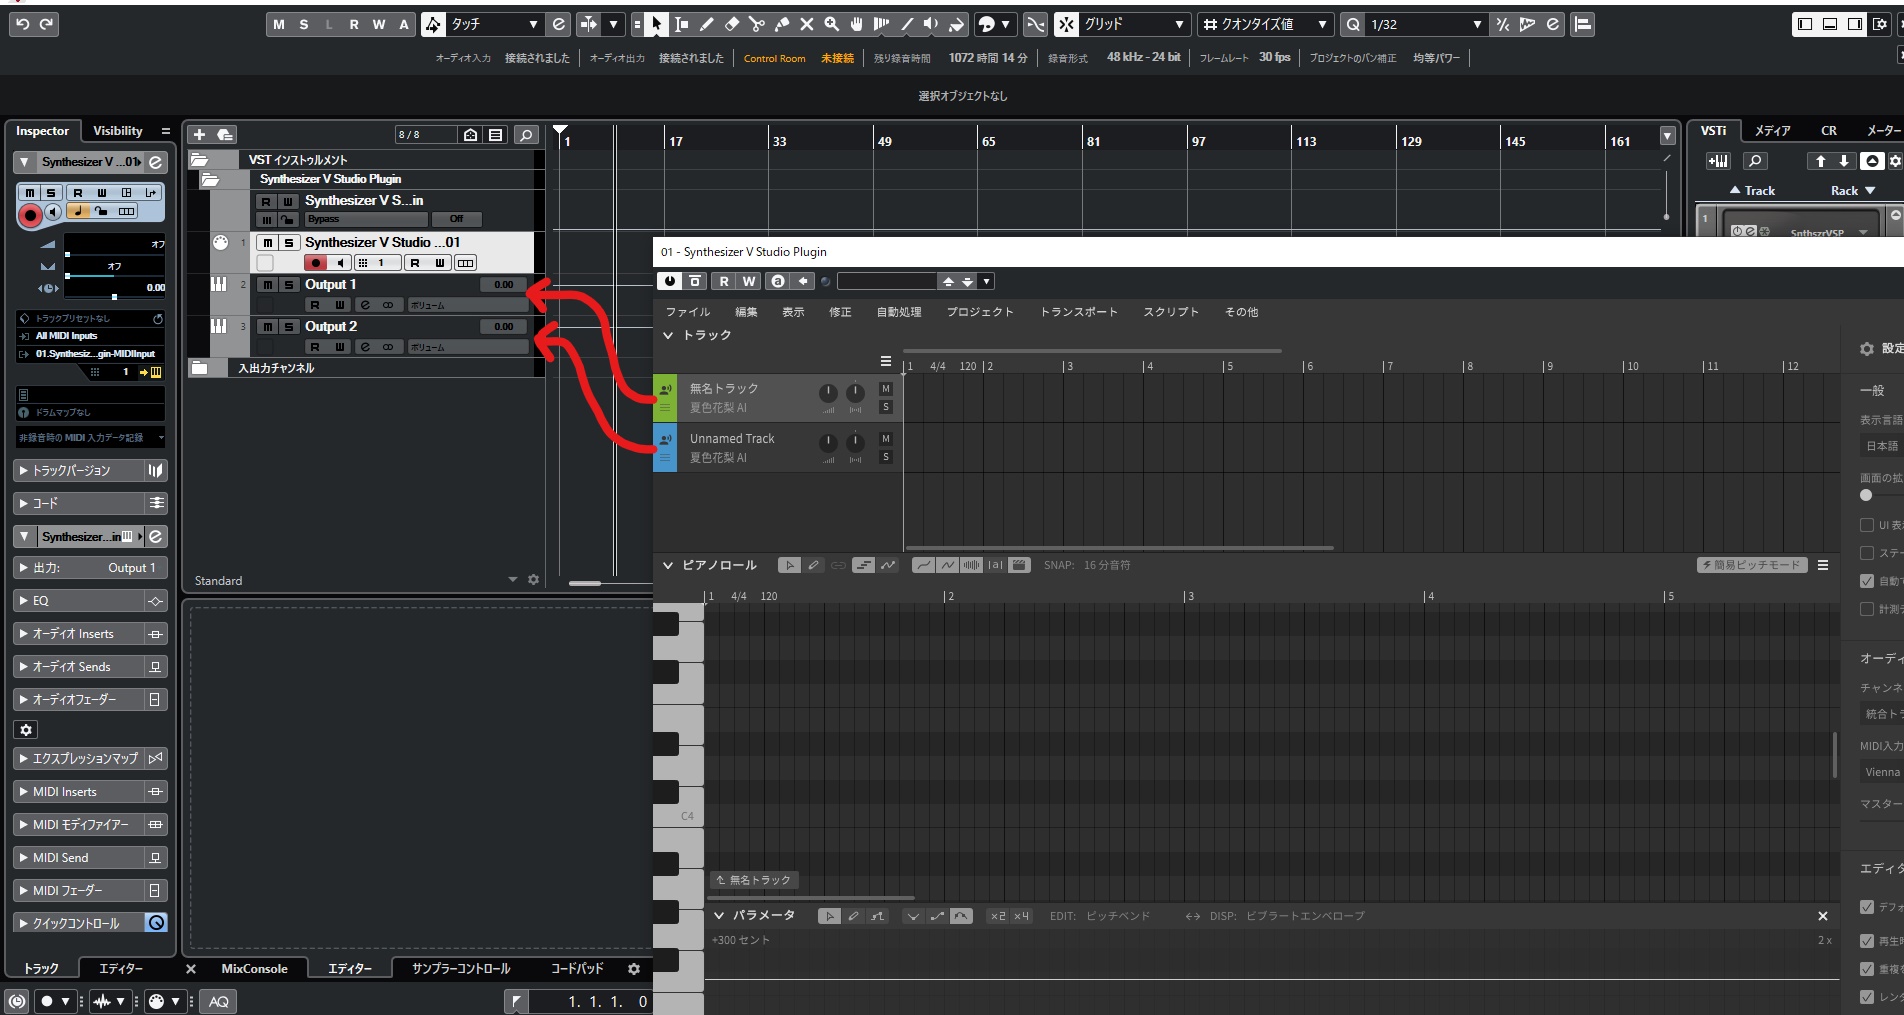The height and width of the screenshot is (1015, 1904).
Task: Select the Split scissors tool
Action: [x=755, y=24]
